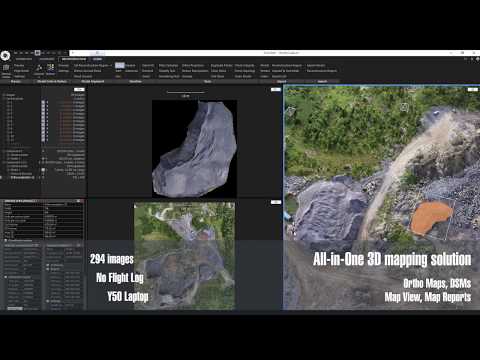
Task: Toggle the bottom-most blue checkbox in the images list
Action: (43, 140)
